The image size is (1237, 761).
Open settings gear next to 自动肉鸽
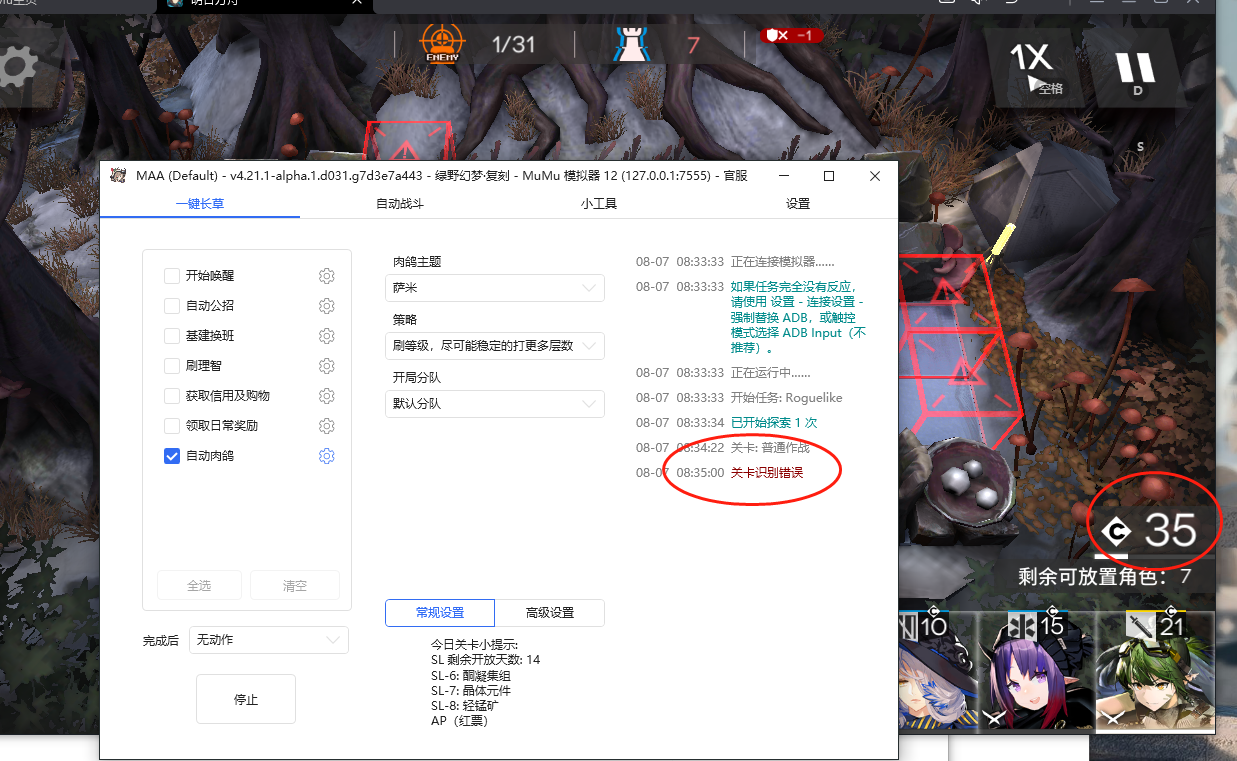click(x=326, y=456)
